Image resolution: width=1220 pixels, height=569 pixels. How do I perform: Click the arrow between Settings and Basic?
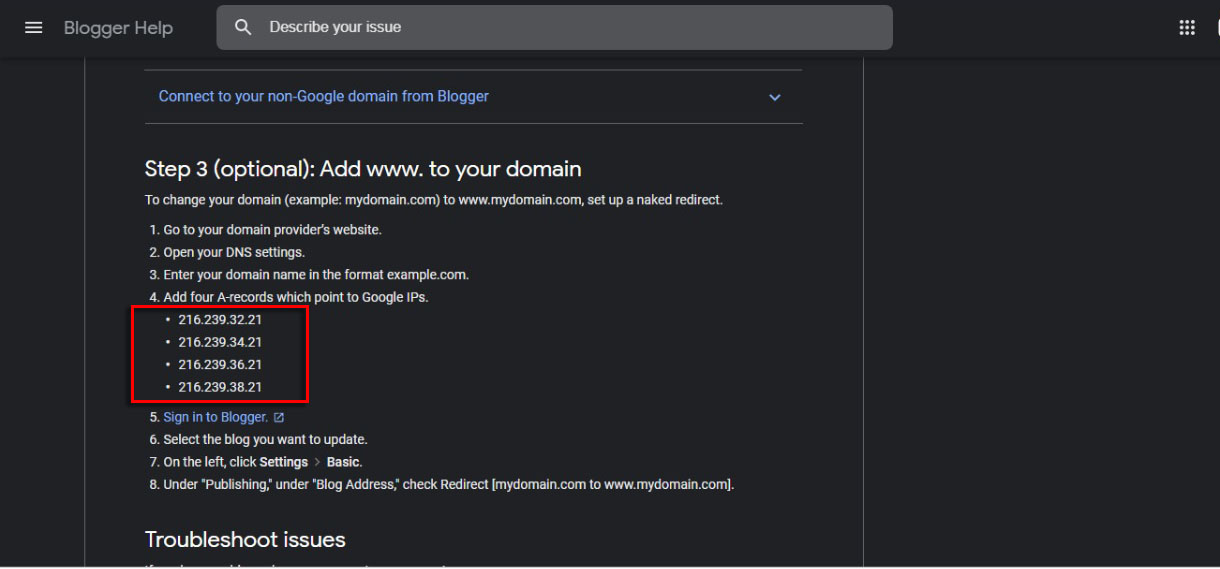pos(318,462)
